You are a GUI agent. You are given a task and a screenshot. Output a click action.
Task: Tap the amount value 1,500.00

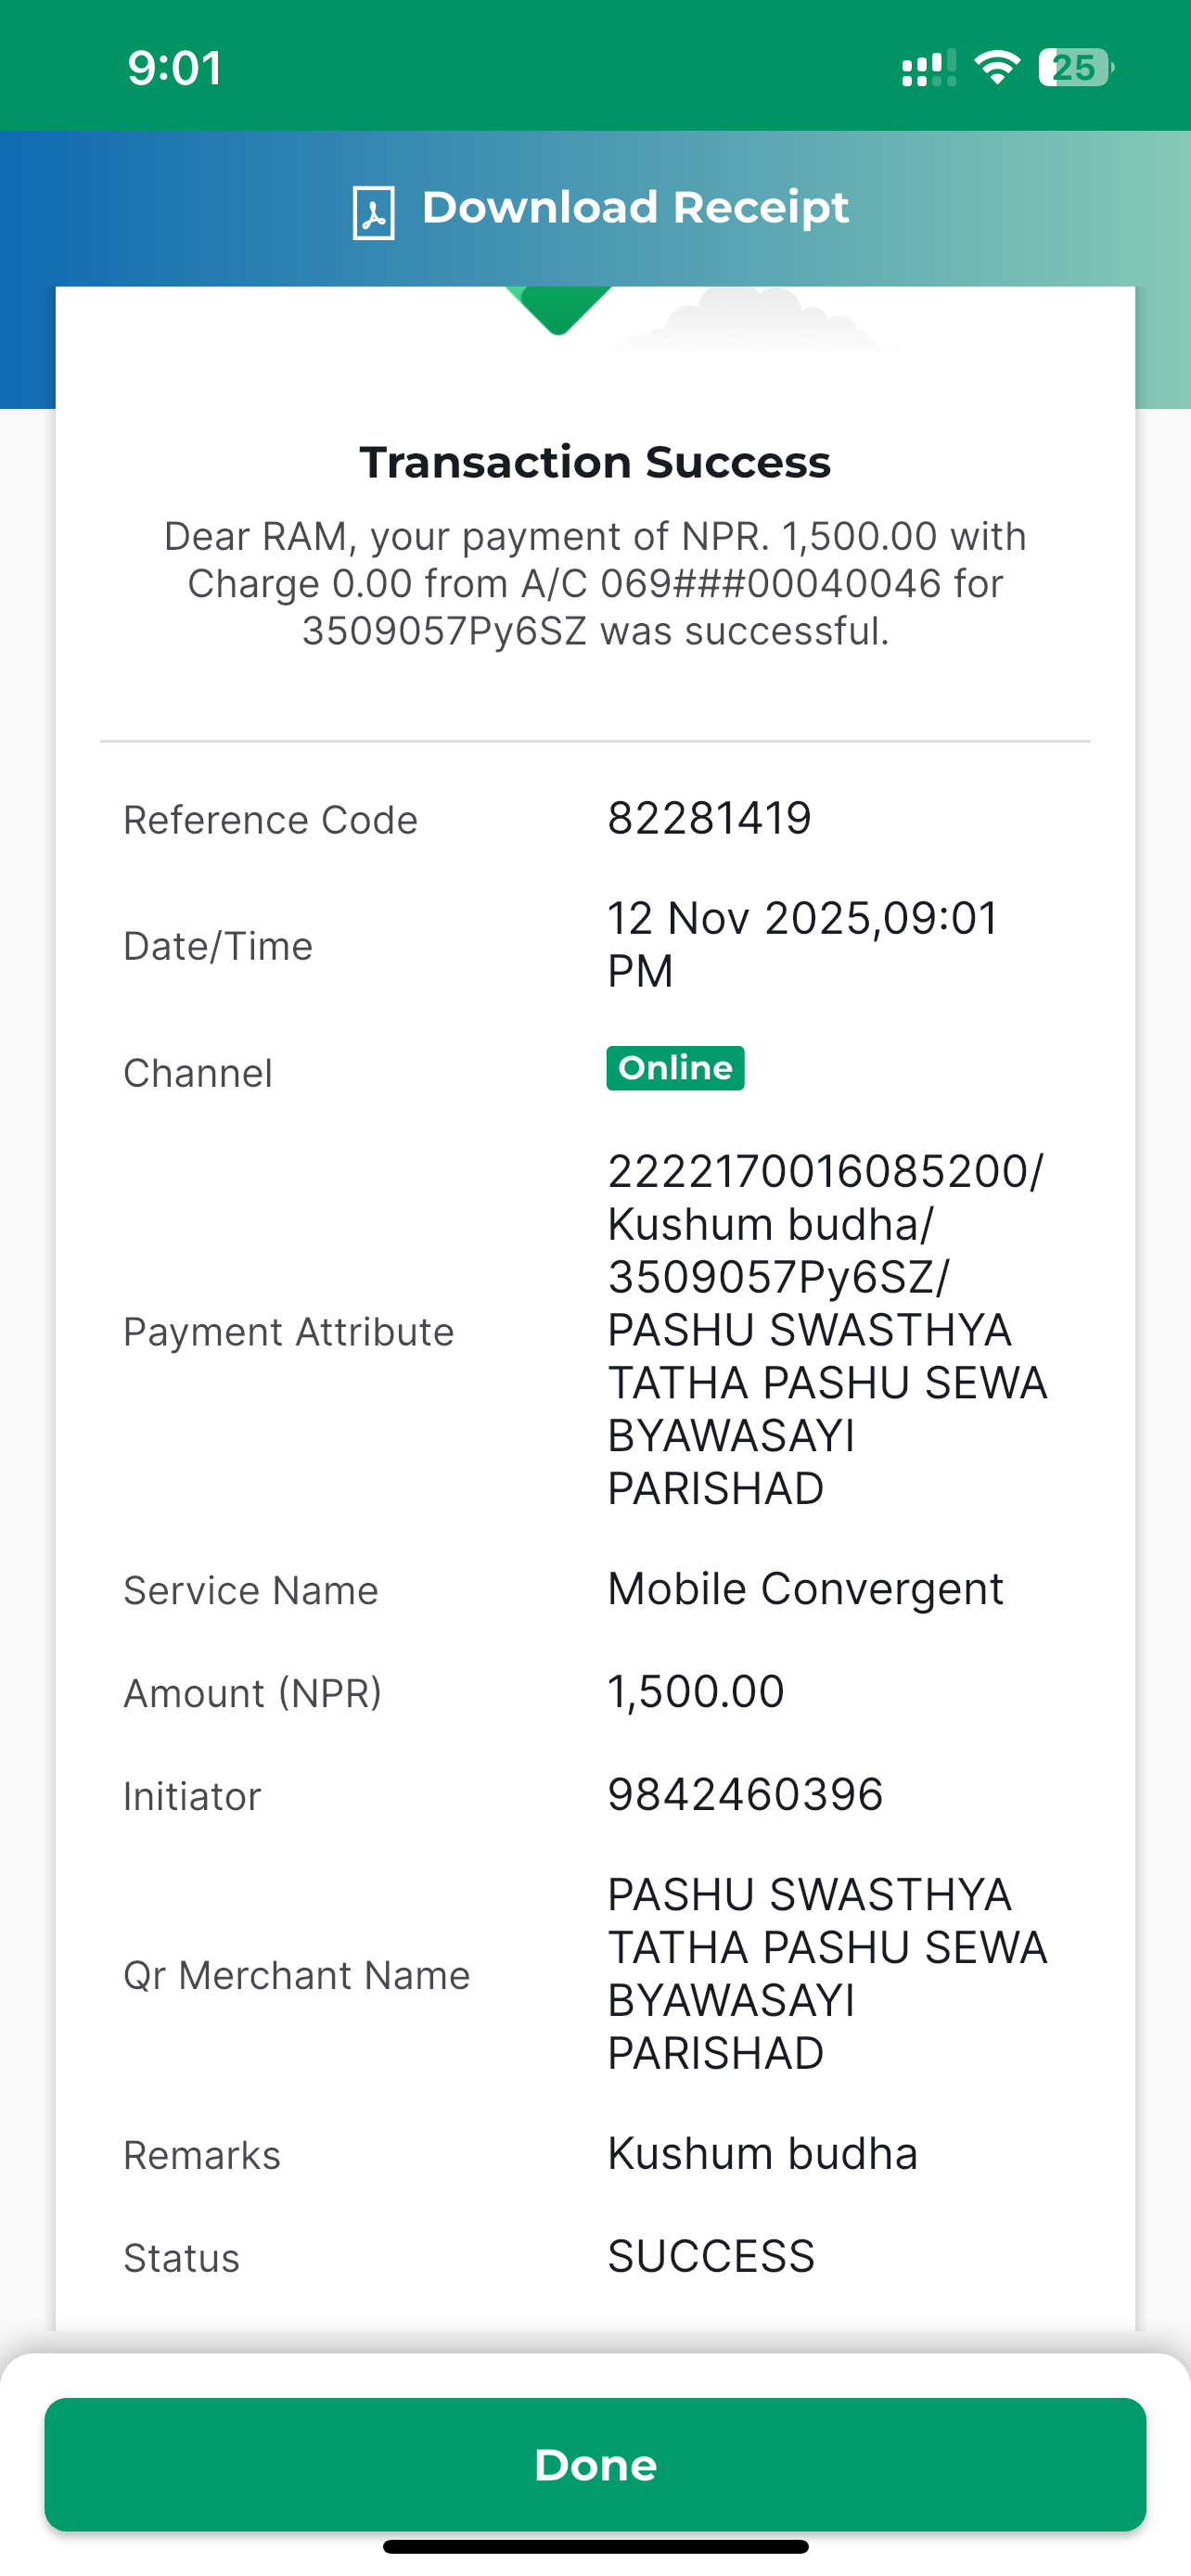[x=696, y=1691]
